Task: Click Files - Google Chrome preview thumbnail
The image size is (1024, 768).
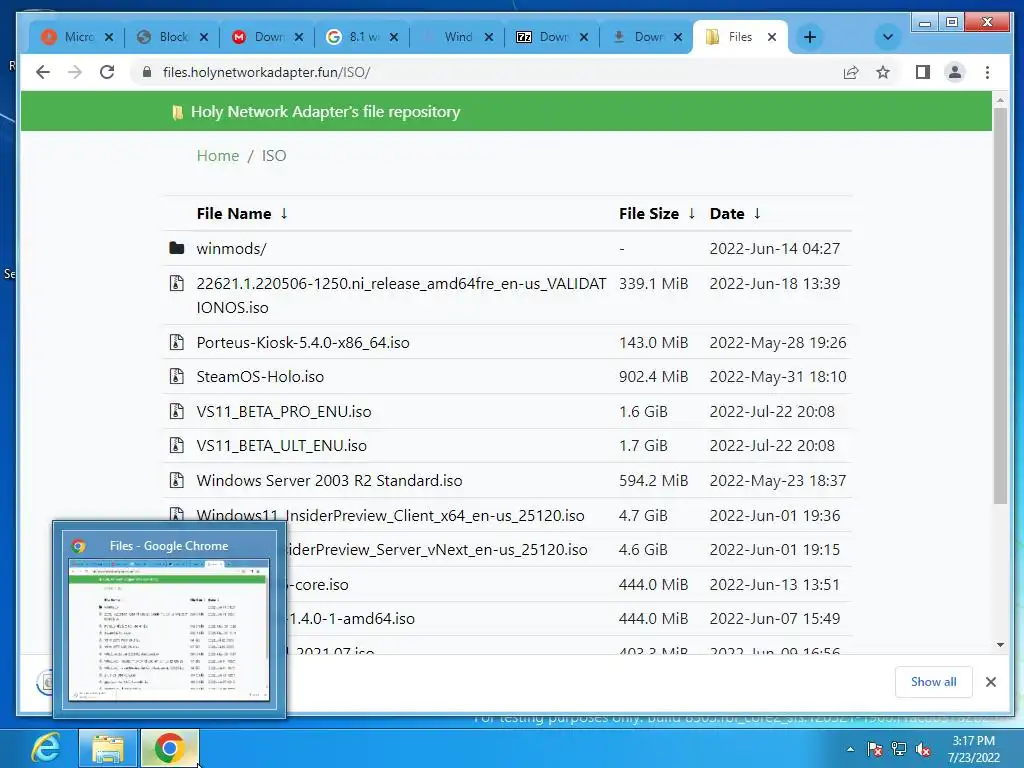Action: pyautogui.click(x=169, y=630)
